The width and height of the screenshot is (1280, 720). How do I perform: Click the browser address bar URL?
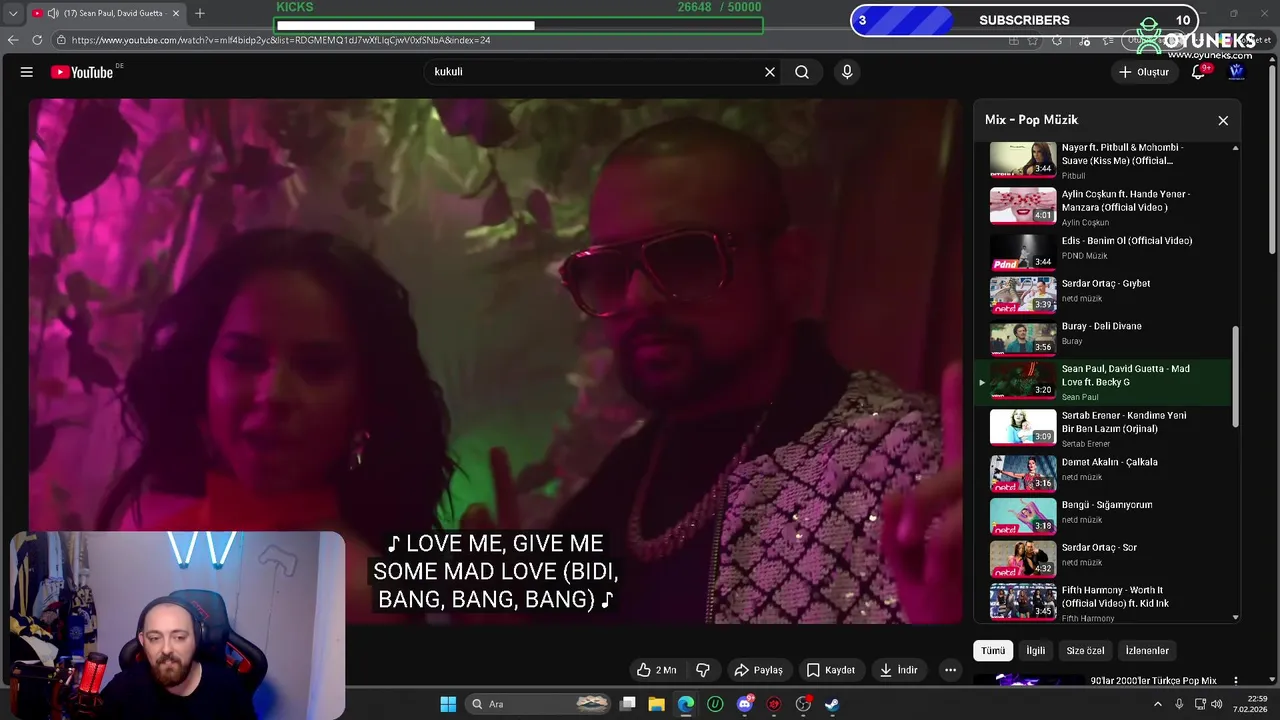(281, 40)
